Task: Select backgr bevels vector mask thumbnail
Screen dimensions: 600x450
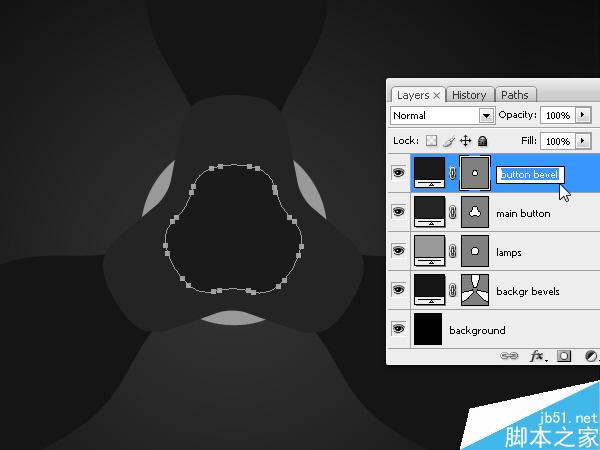Action: [x=474, y=290]
